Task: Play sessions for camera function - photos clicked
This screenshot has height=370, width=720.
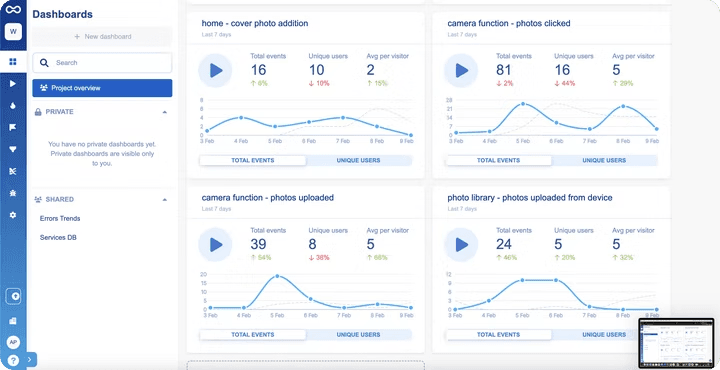Action: (461, 70)
